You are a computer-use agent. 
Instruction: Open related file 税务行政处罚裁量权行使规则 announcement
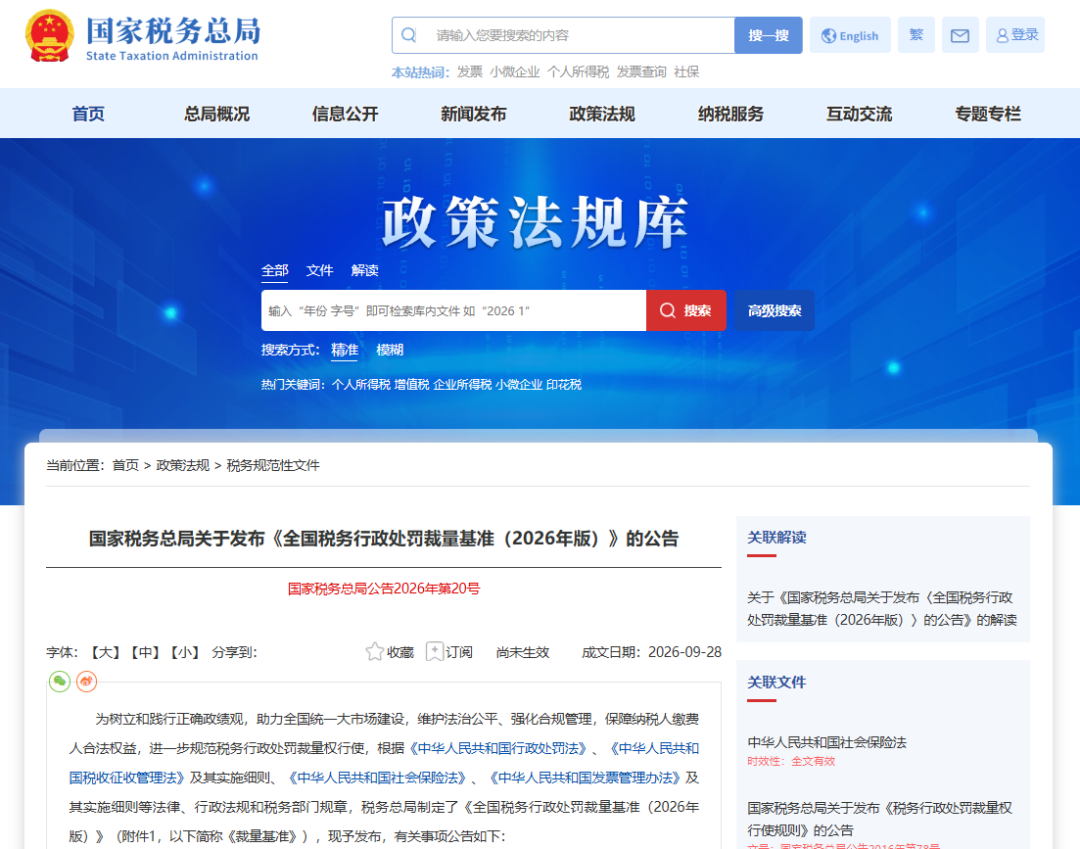click(880, 819)
